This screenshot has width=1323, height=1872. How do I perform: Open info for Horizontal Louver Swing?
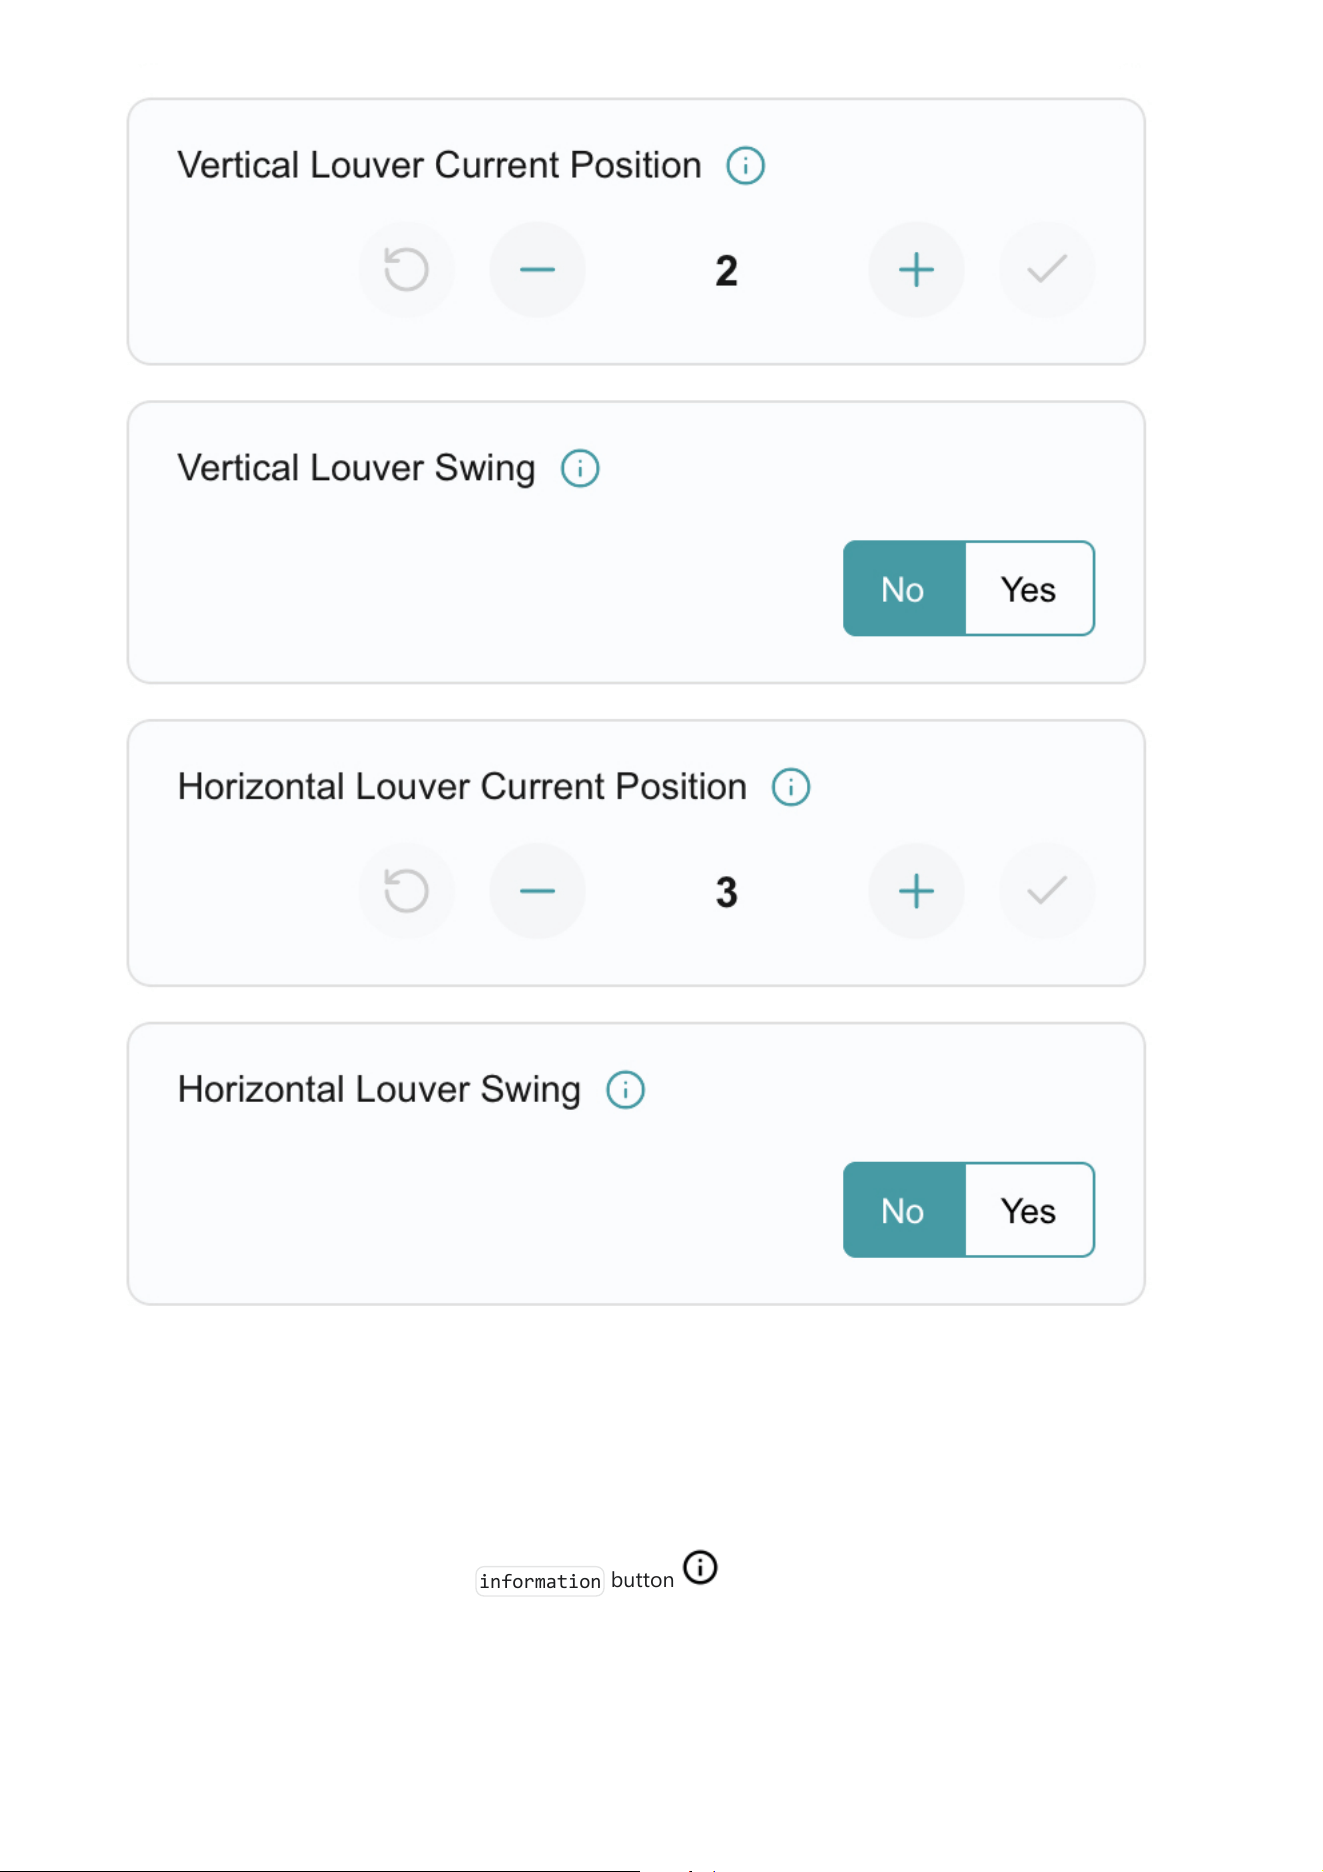(x=626, y=1090)
